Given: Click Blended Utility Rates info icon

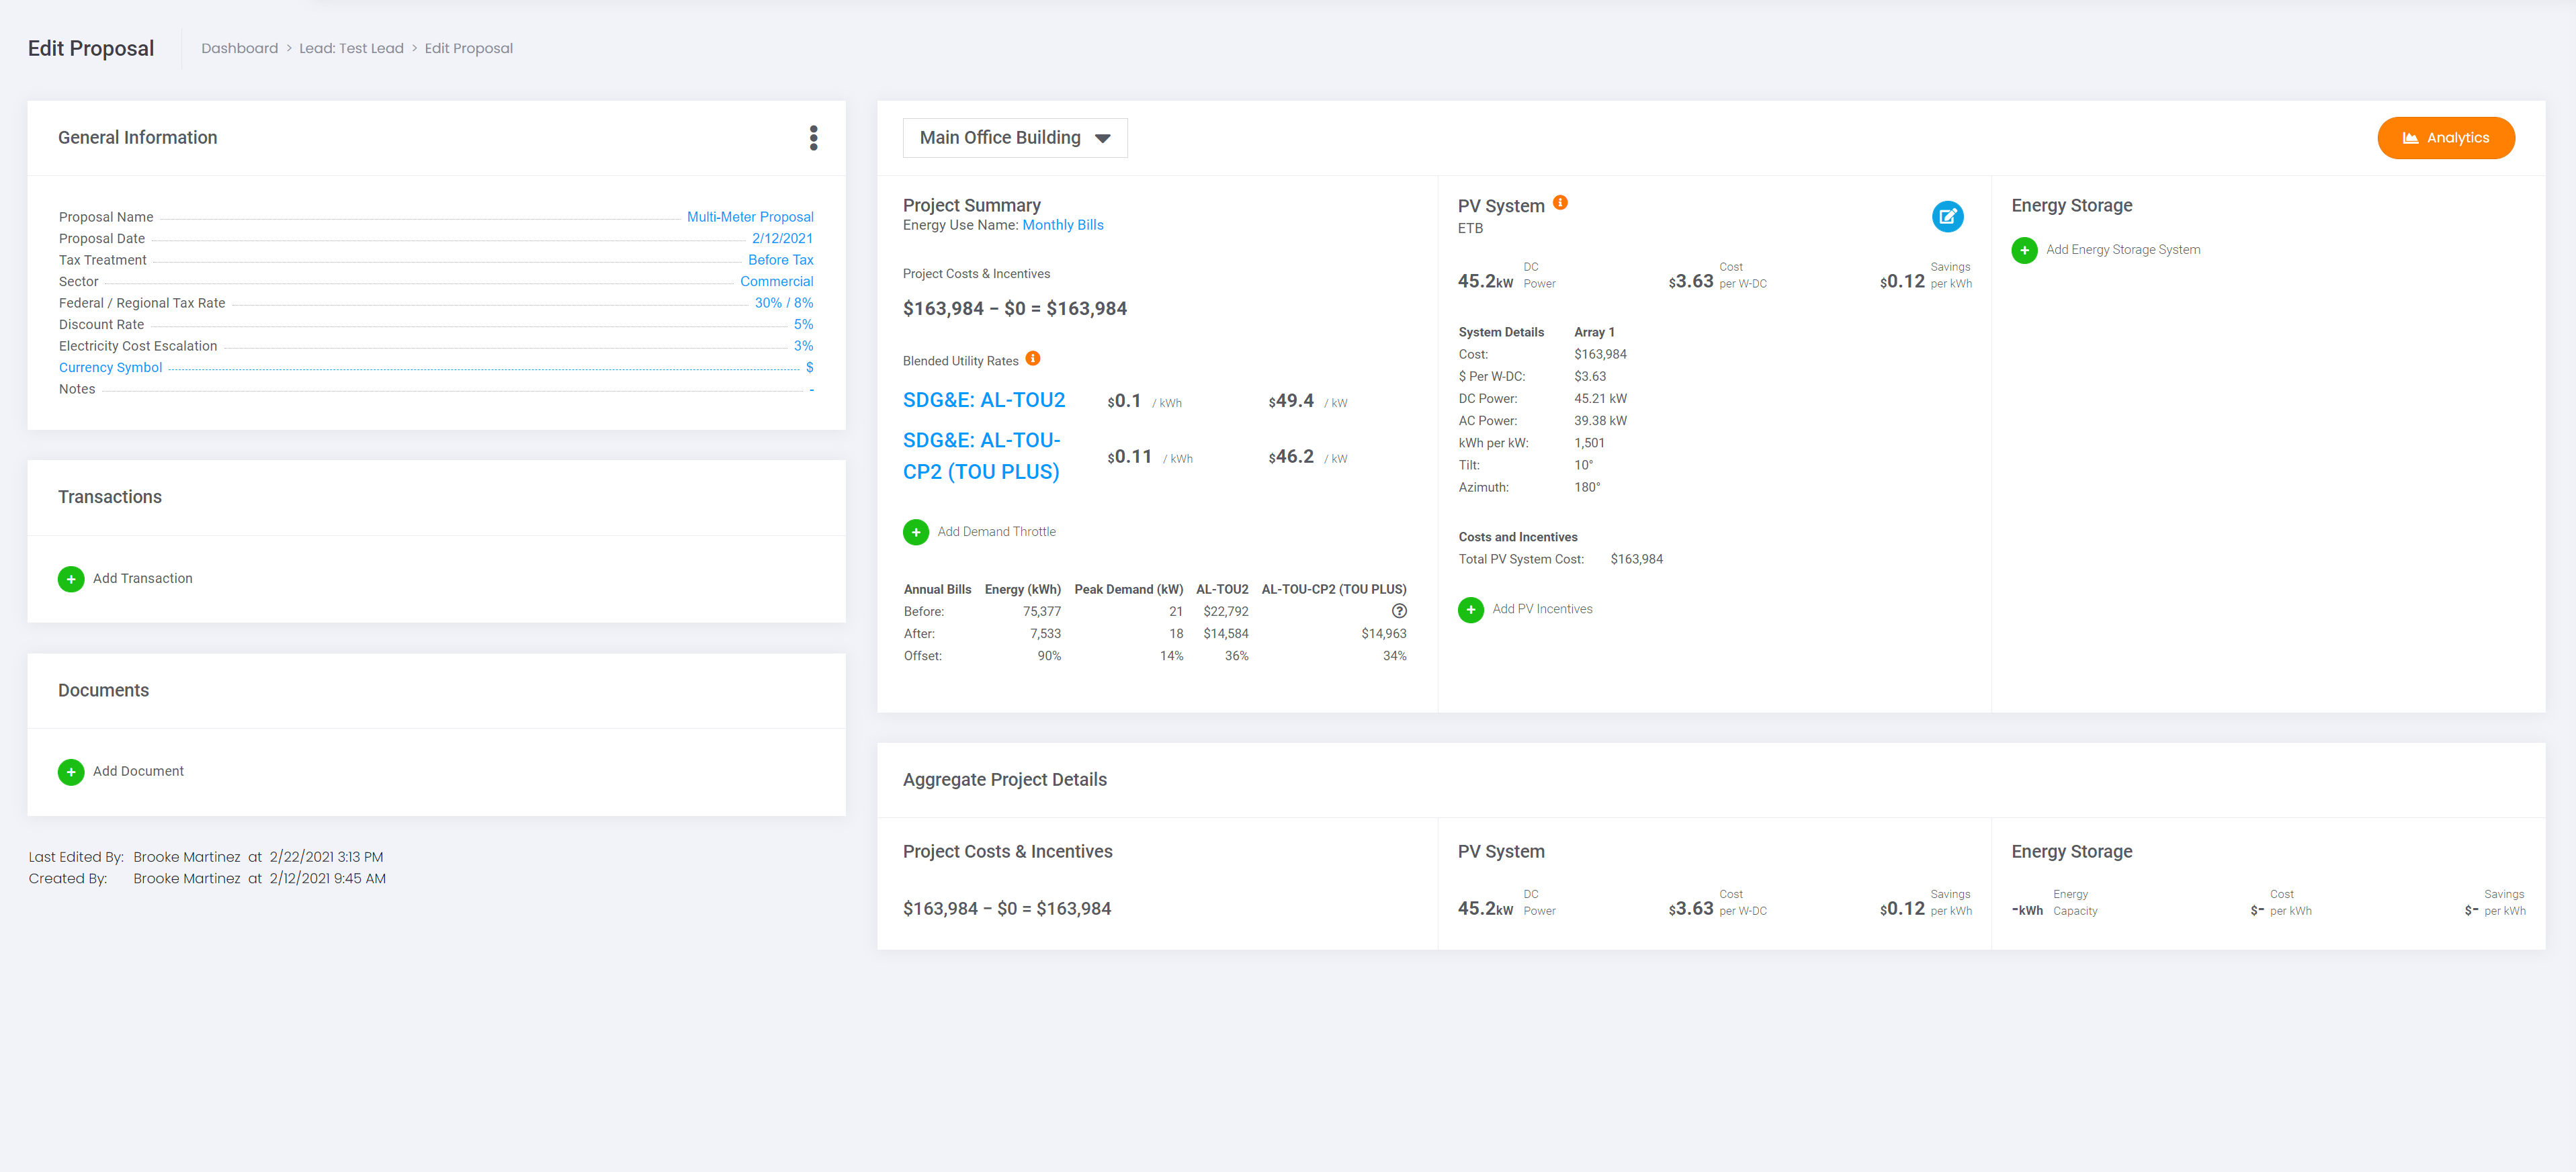Looking at the screenshot, I should point(1033,359).
